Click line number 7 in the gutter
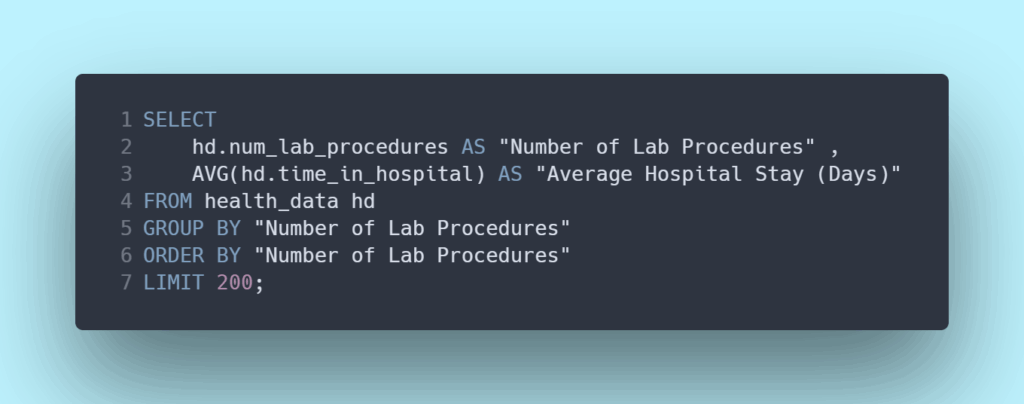 (126, 282)
